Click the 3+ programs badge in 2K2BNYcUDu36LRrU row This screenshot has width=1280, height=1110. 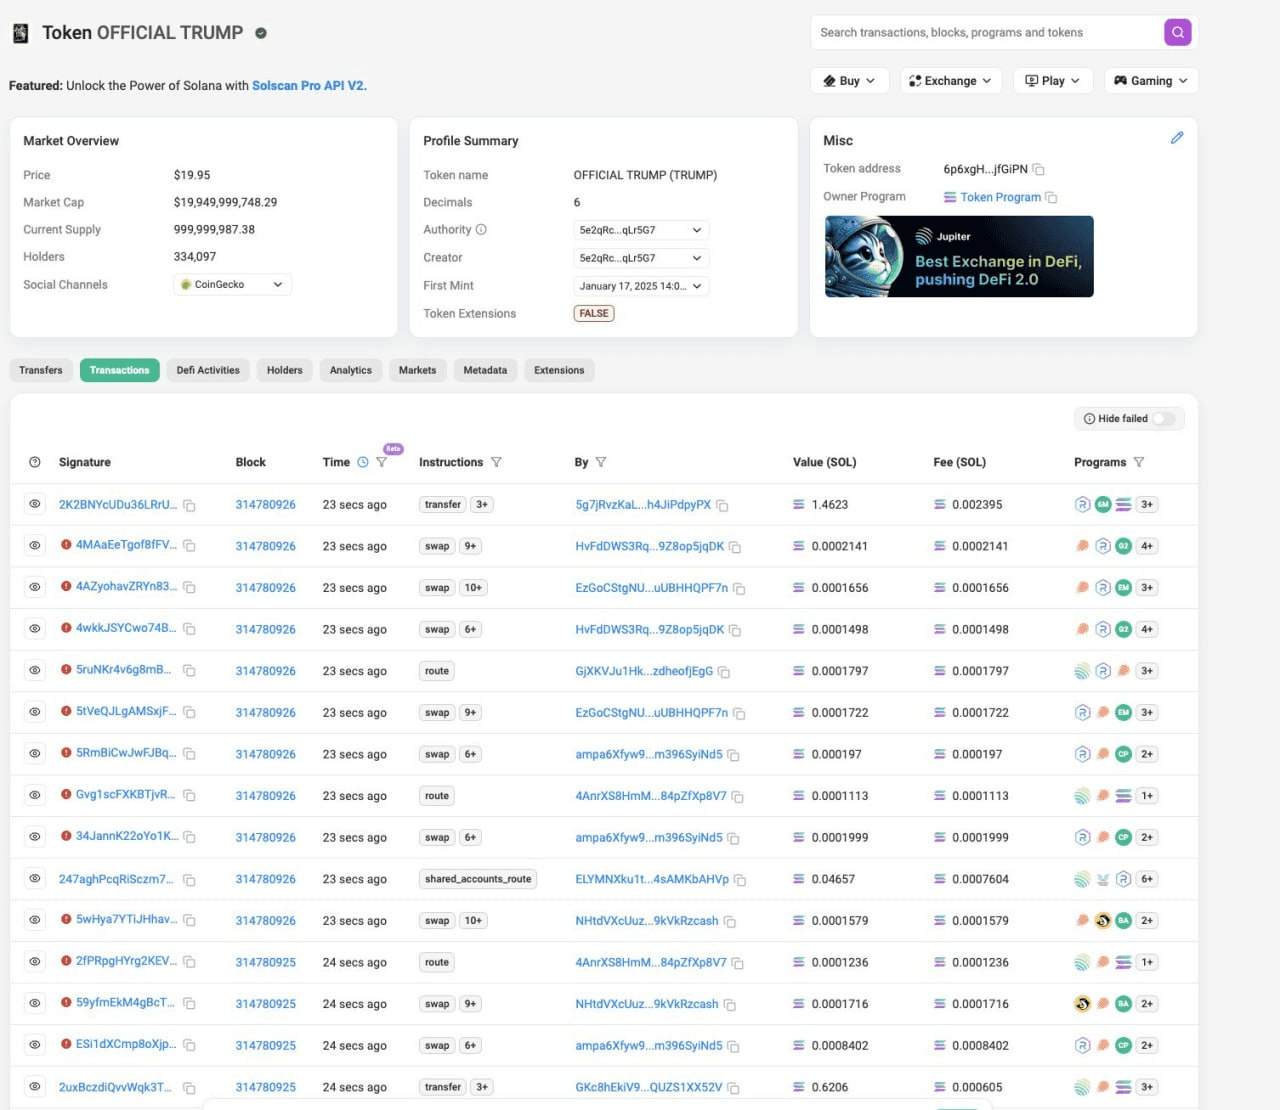coord(1147,505)
